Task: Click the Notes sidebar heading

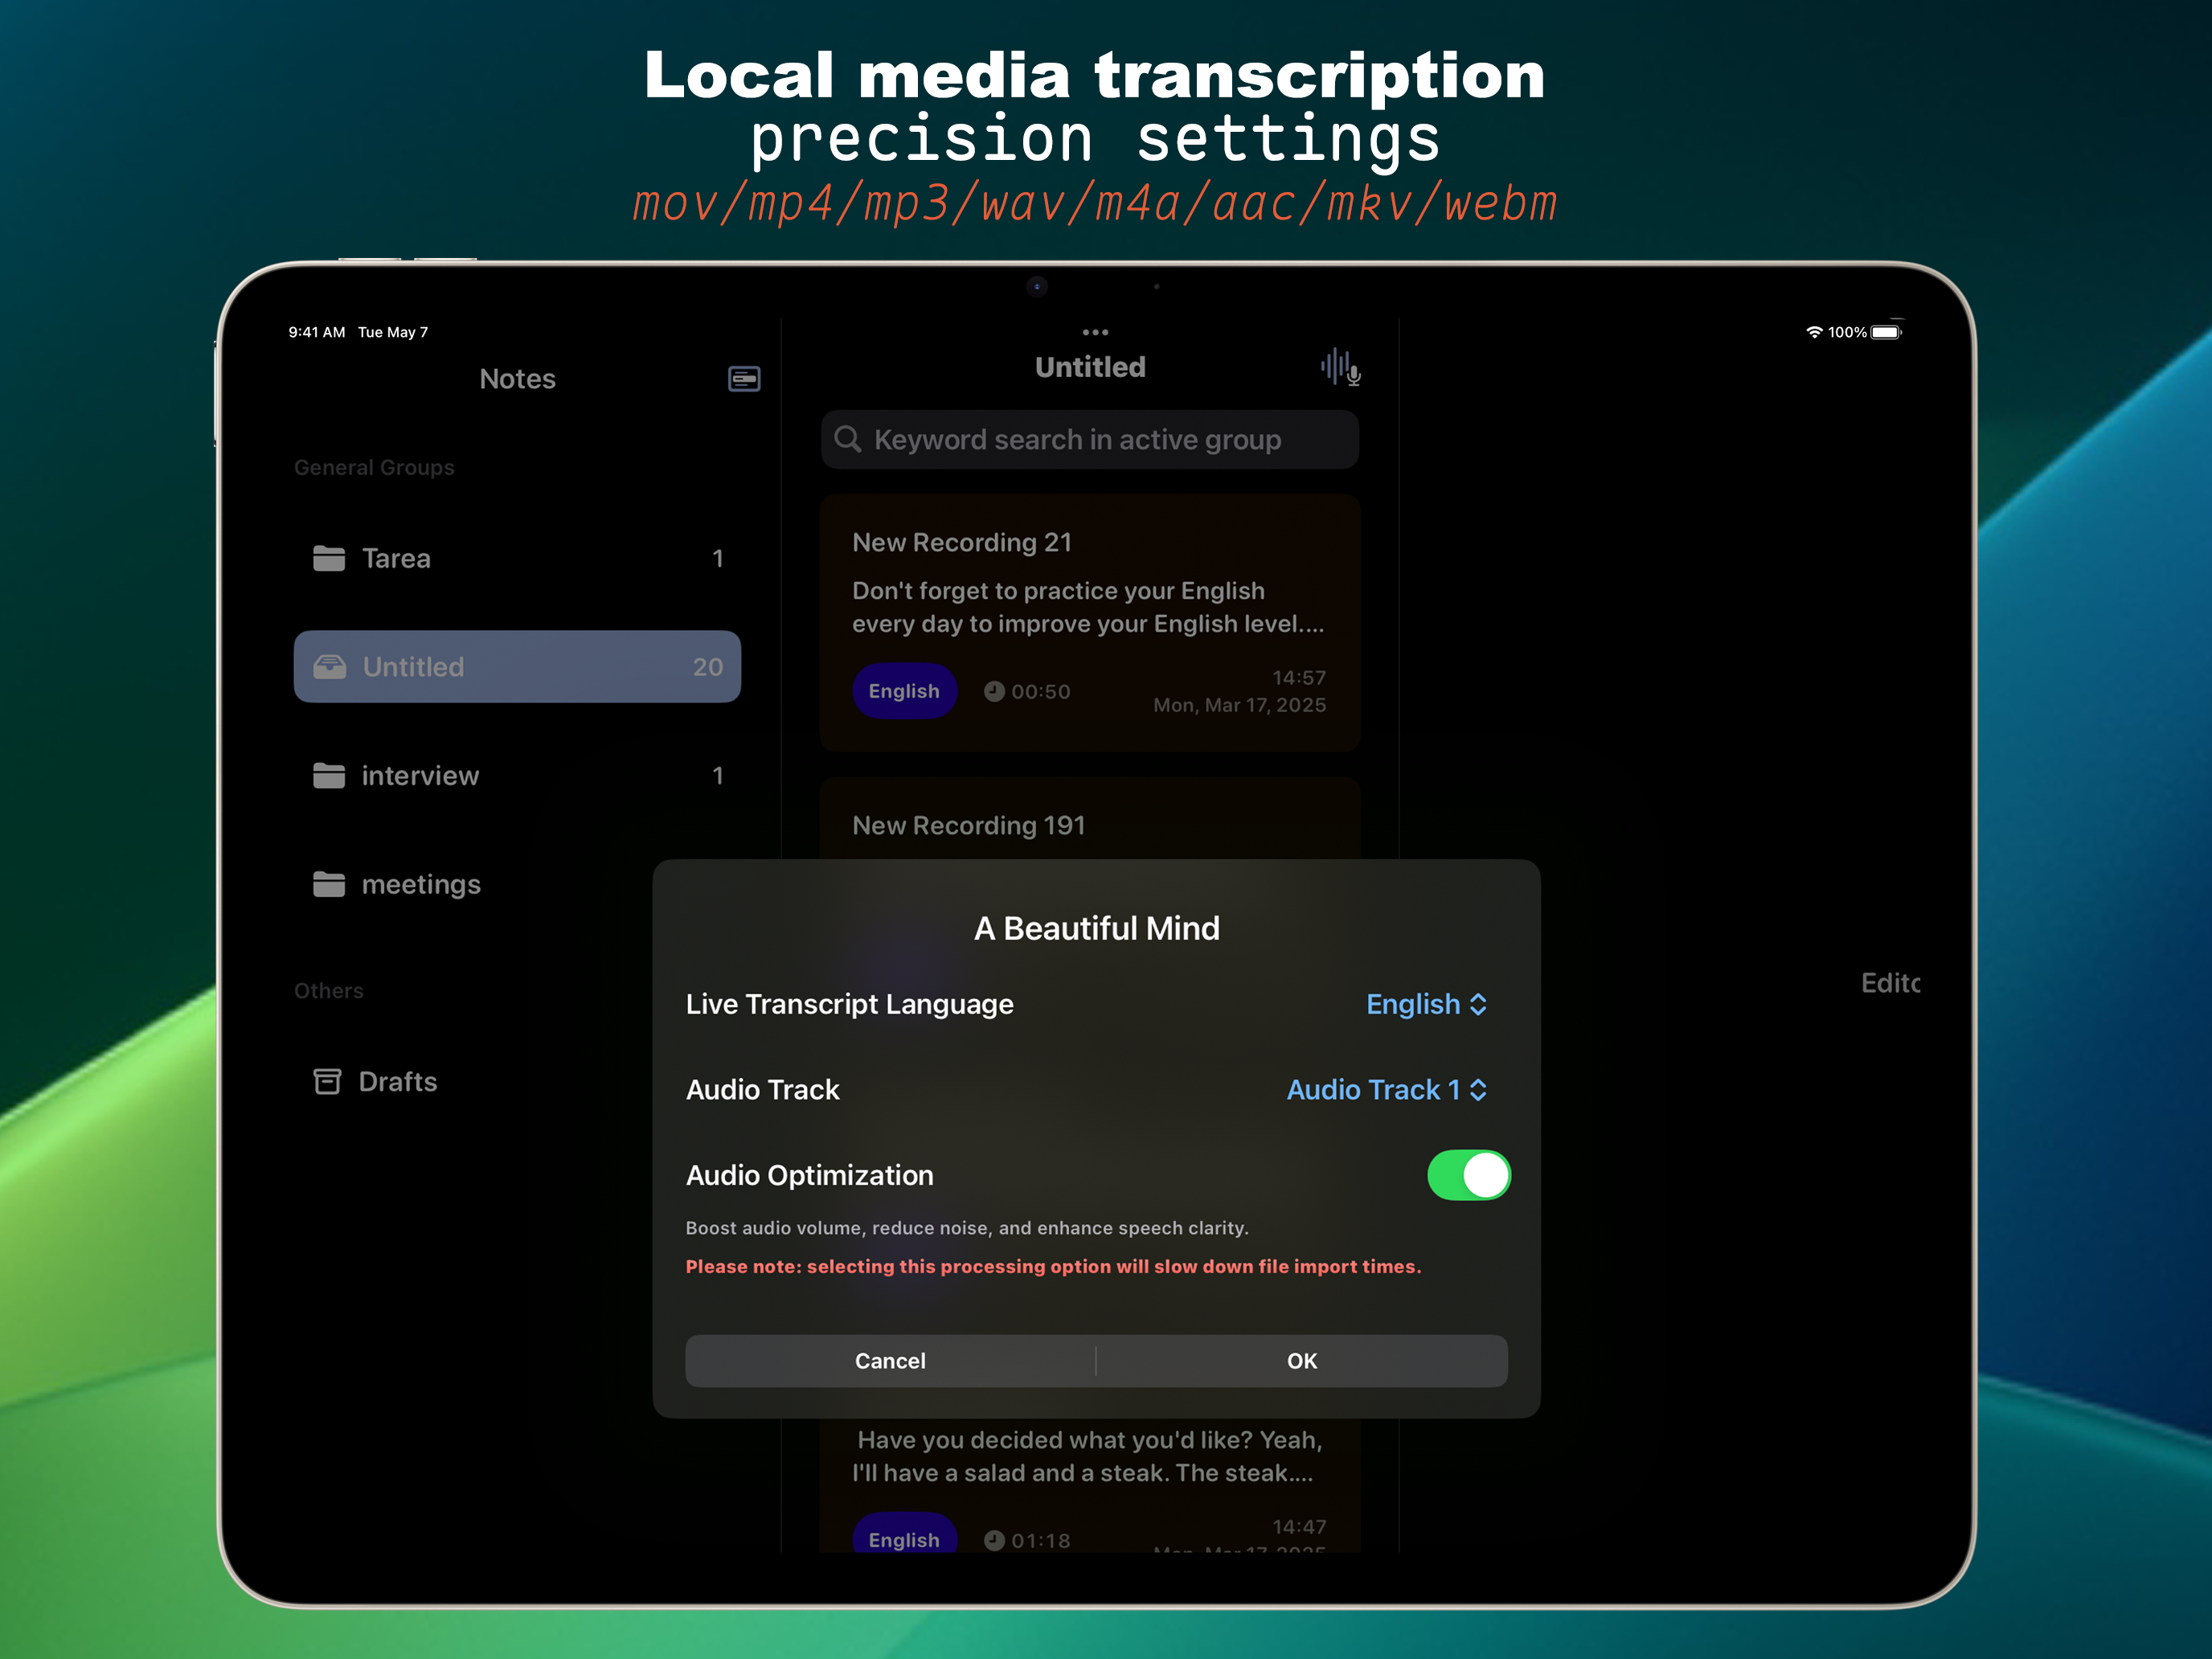Action: 517,379
